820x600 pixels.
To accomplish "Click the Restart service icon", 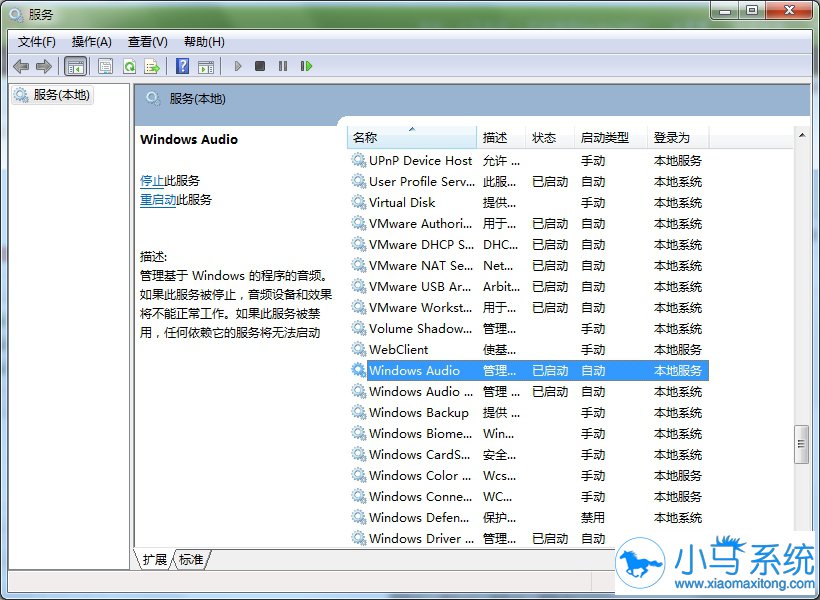I will [306, 66].
